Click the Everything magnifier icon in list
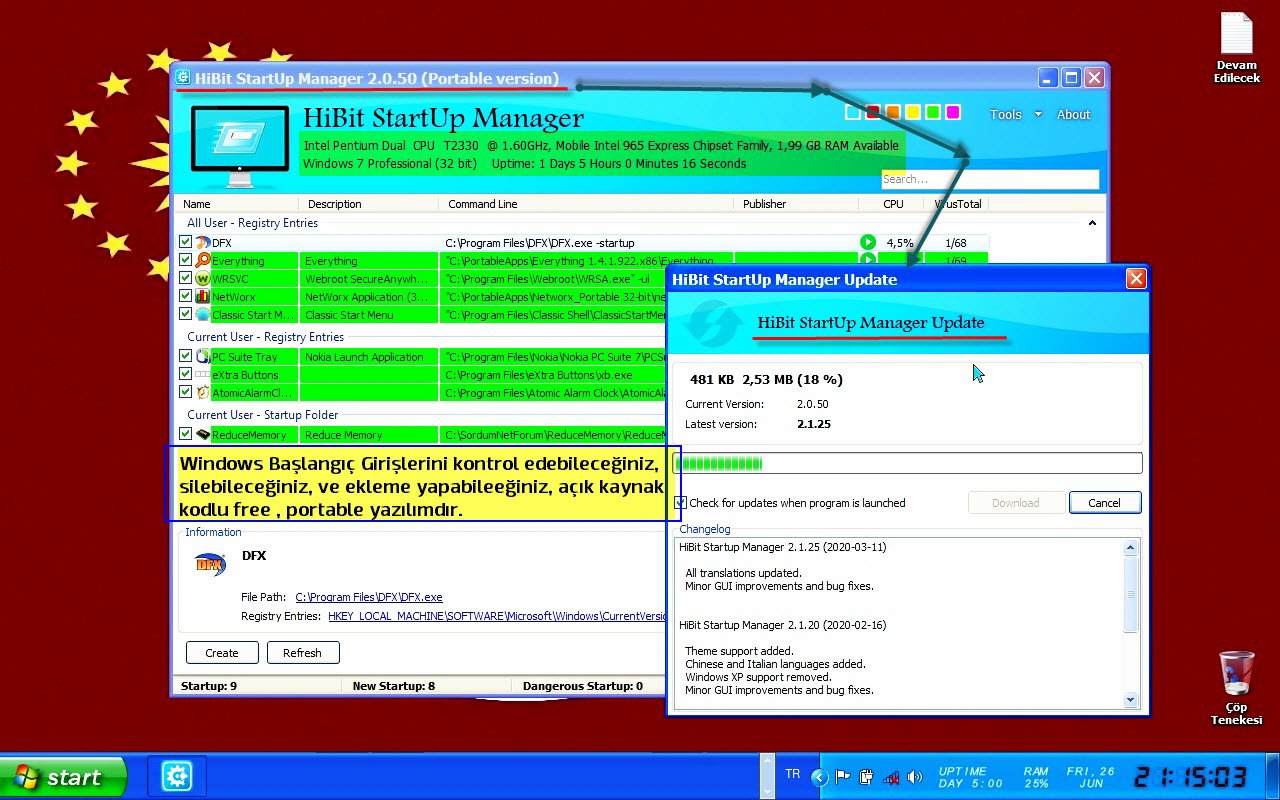Screen dimensions: 1280x800 [203, 261]
